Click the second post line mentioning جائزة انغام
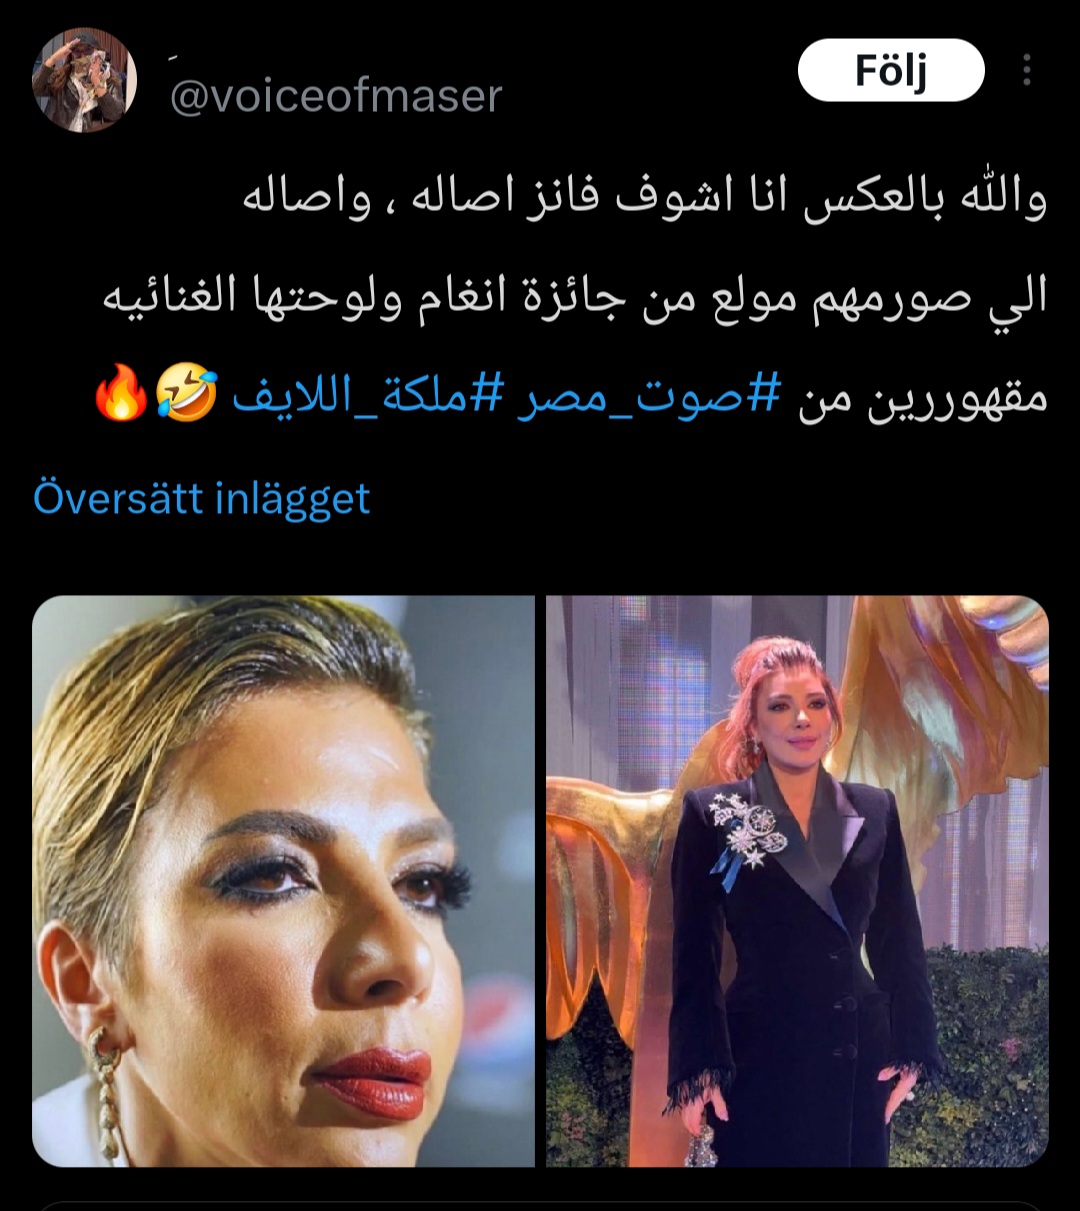1080x1211 pixels. pos(575,298)
